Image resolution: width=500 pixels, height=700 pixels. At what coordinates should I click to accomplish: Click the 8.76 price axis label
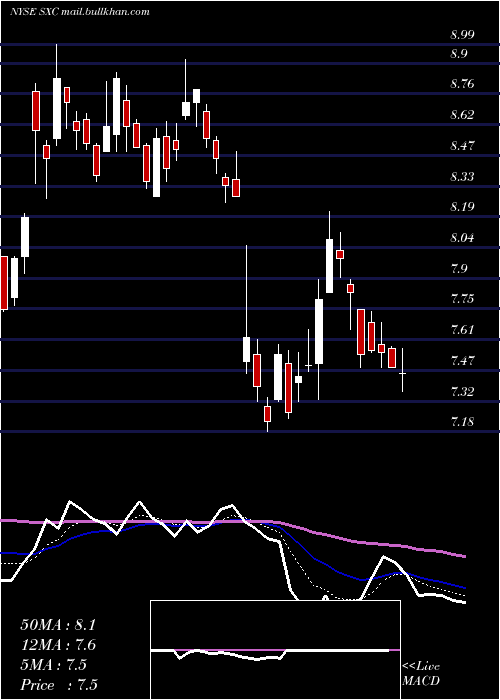click(462, 84)
